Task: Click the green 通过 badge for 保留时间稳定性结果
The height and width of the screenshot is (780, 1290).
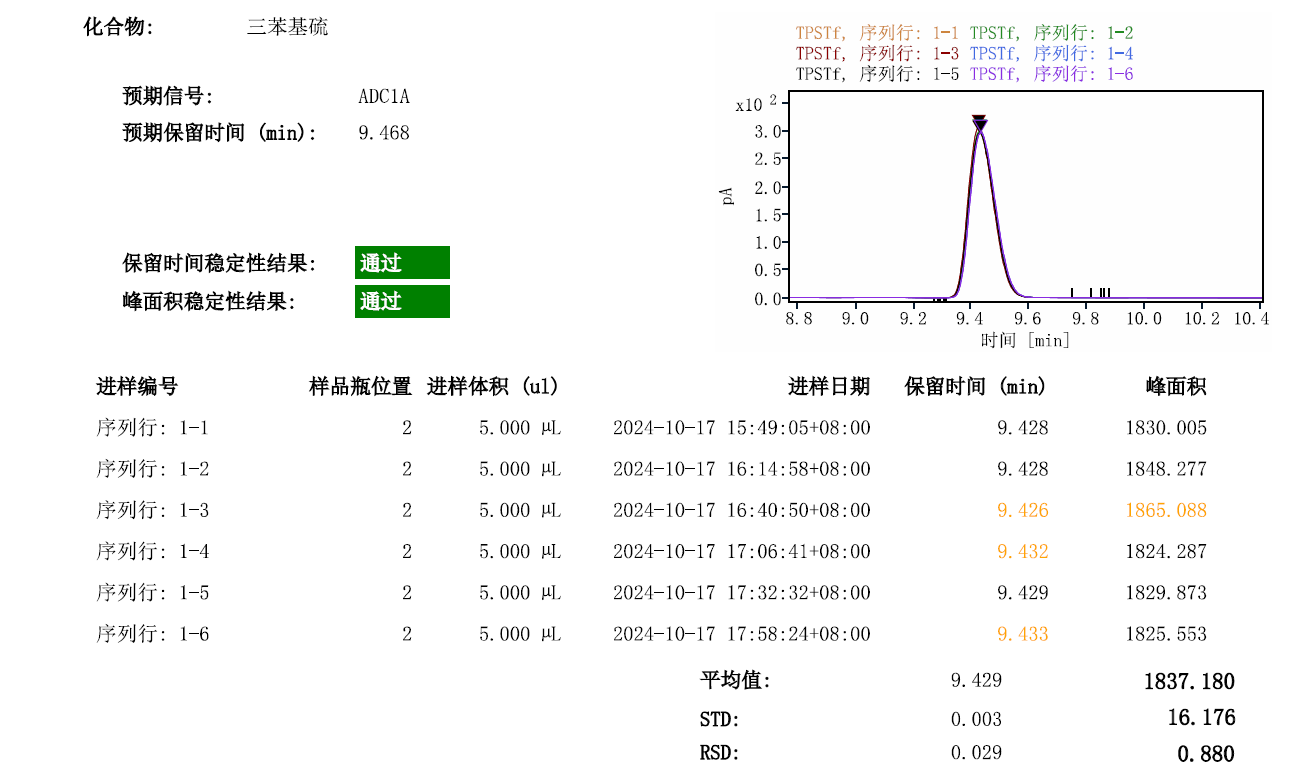Action: point(402,263)
